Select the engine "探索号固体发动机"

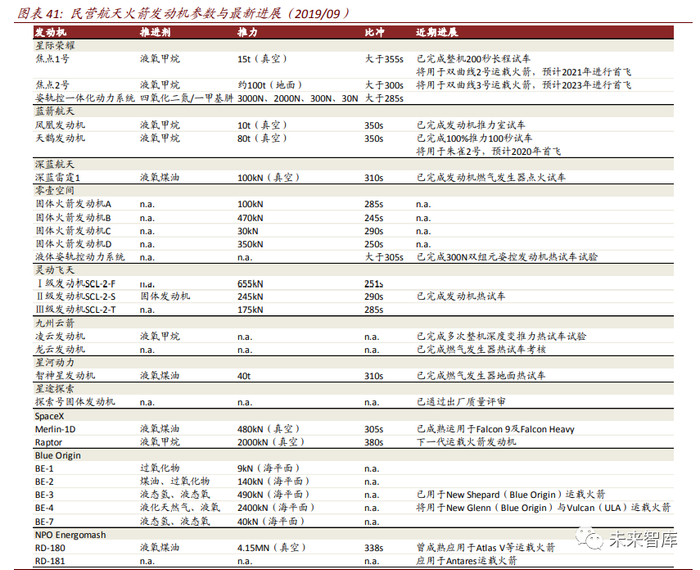coord(75,402)
